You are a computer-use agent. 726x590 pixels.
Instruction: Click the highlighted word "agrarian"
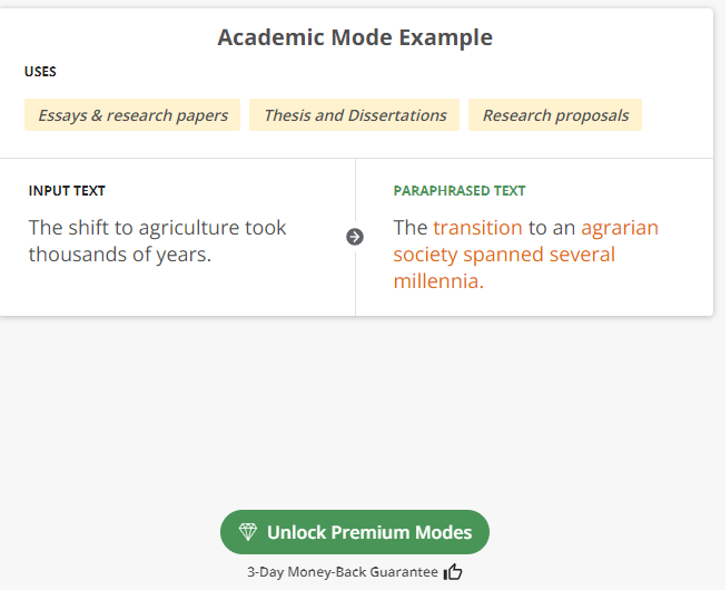point(619,227)
